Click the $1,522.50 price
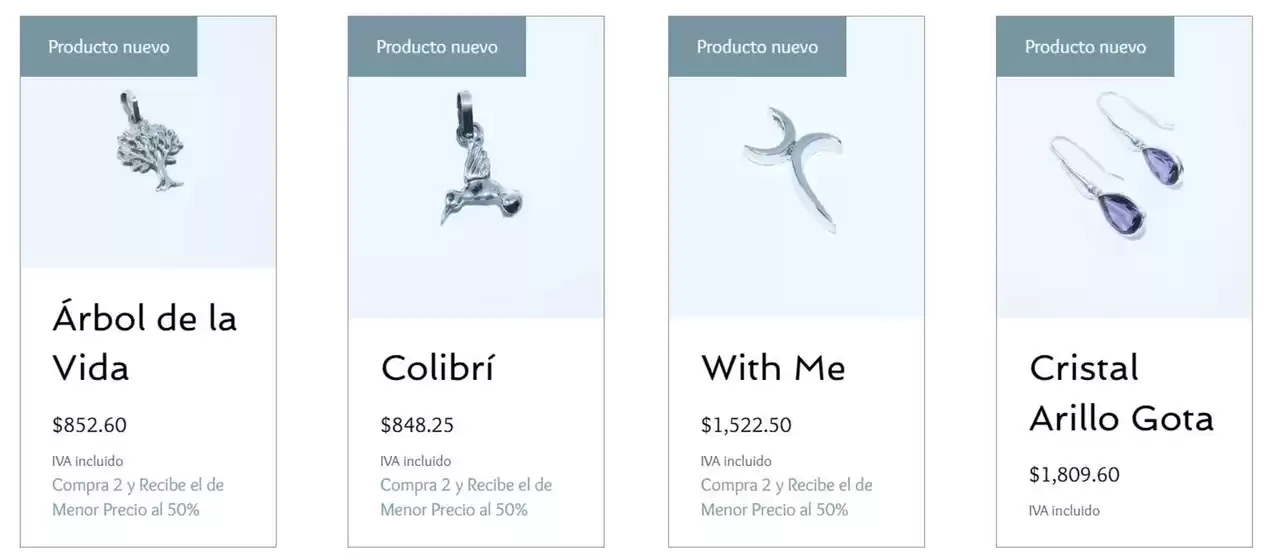 pos(746,425)
